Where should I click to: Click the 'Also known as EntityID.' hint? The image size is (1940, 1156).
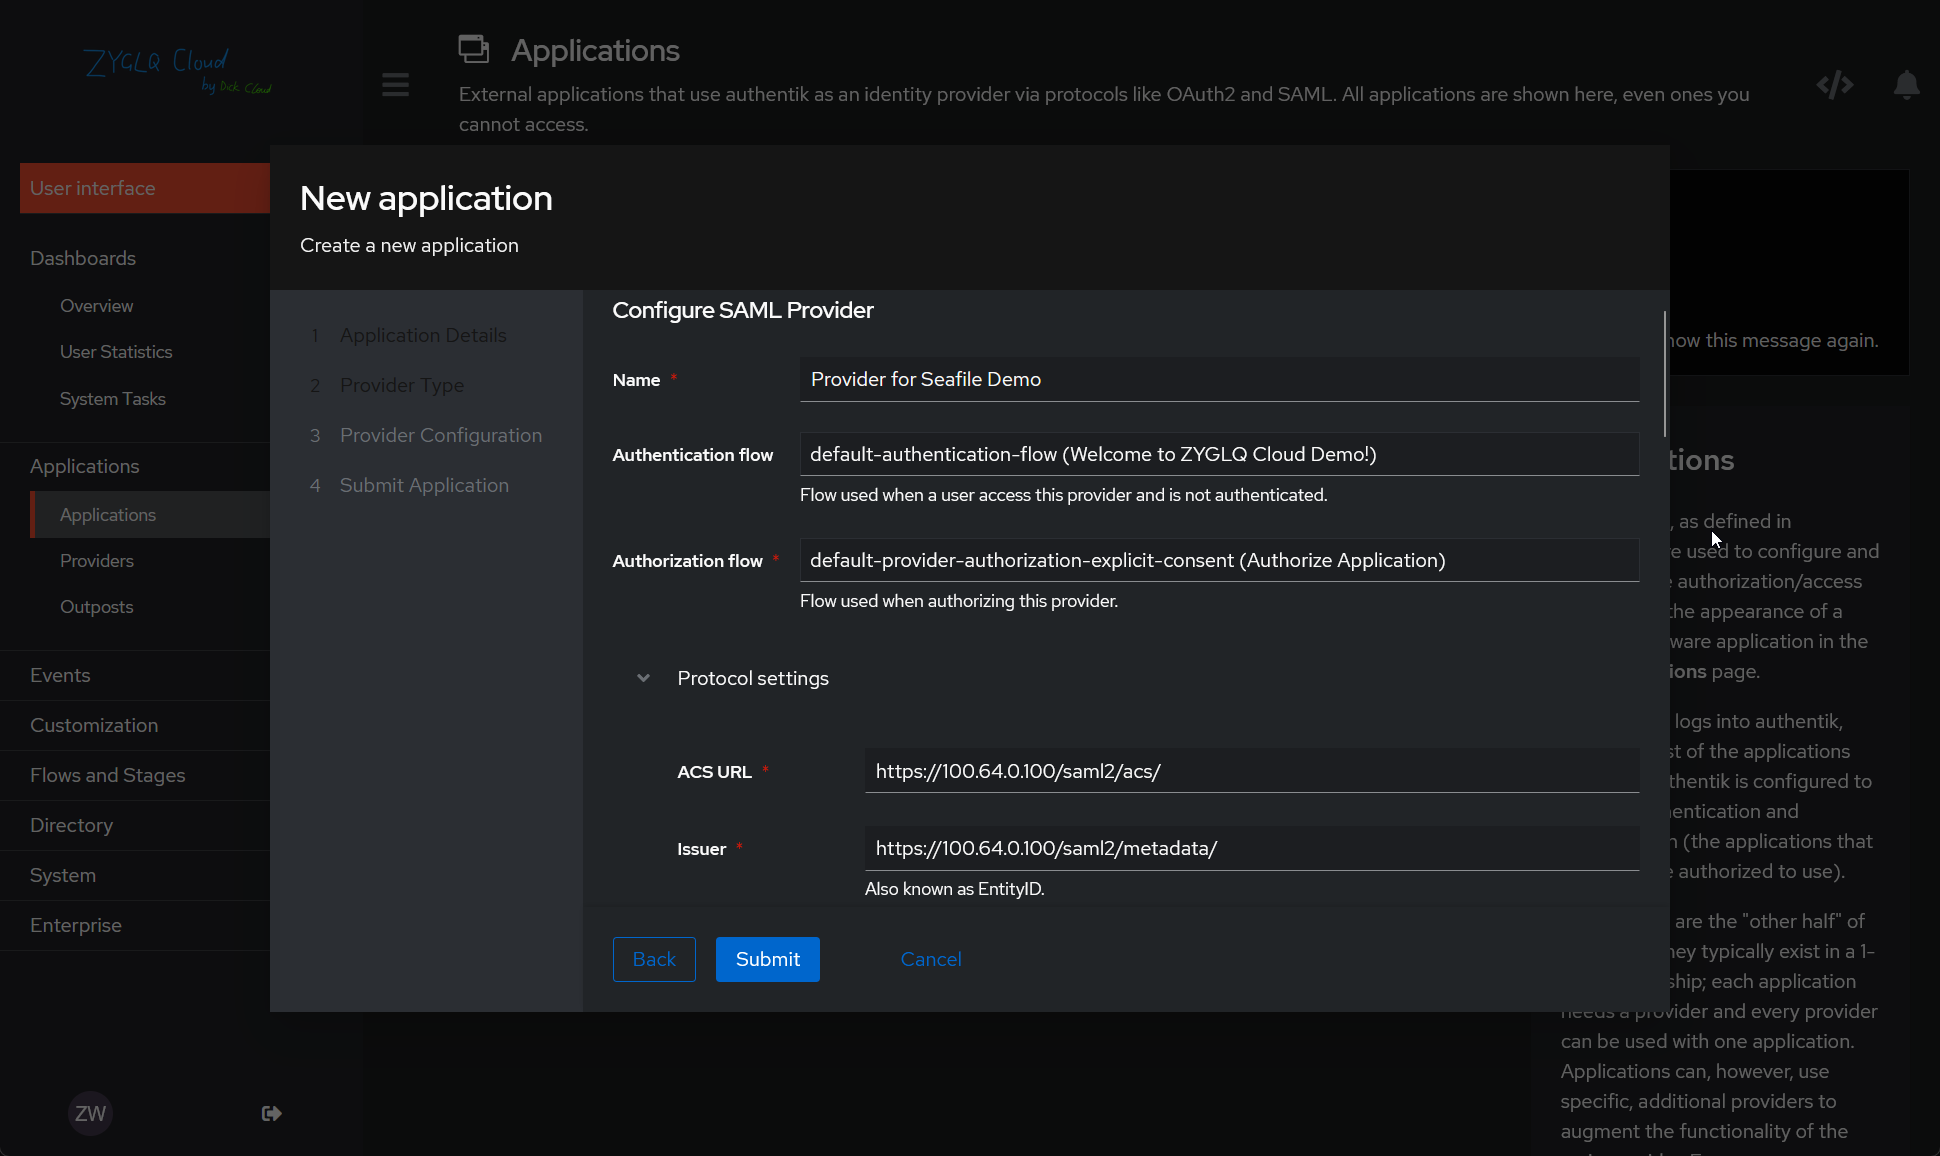[954, 889]
